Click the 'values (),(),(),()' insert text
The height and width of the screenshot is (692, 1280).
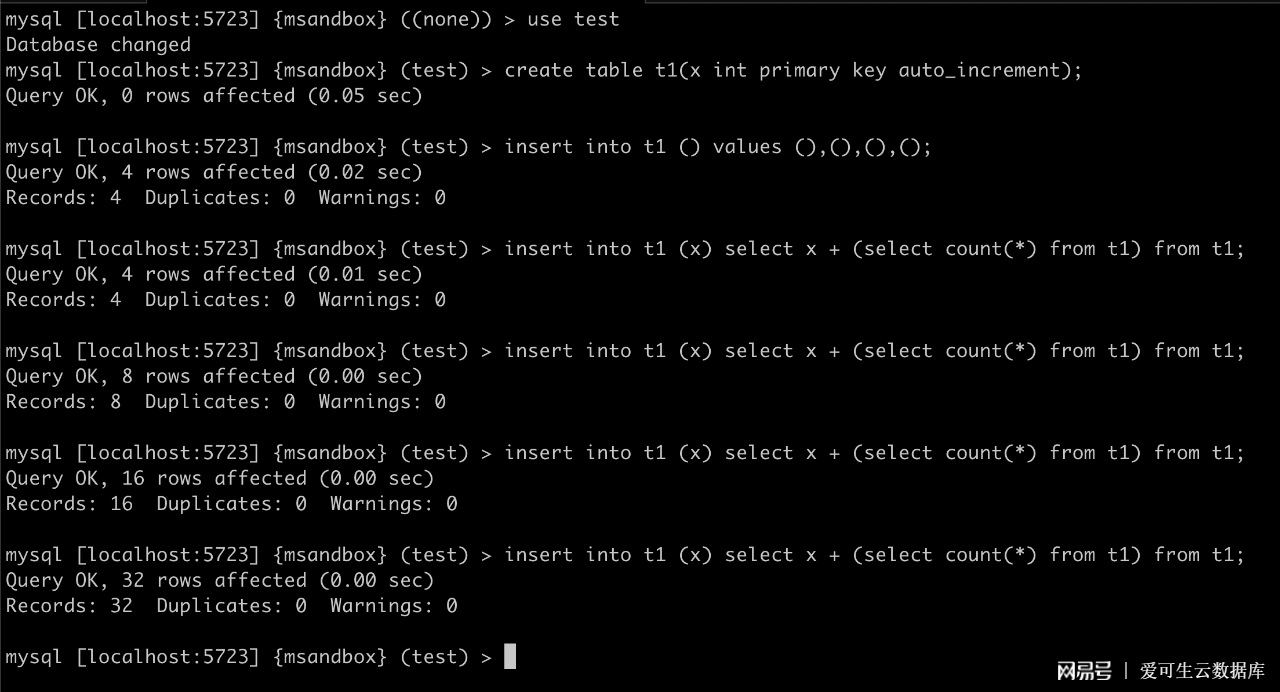pos(822,147)
